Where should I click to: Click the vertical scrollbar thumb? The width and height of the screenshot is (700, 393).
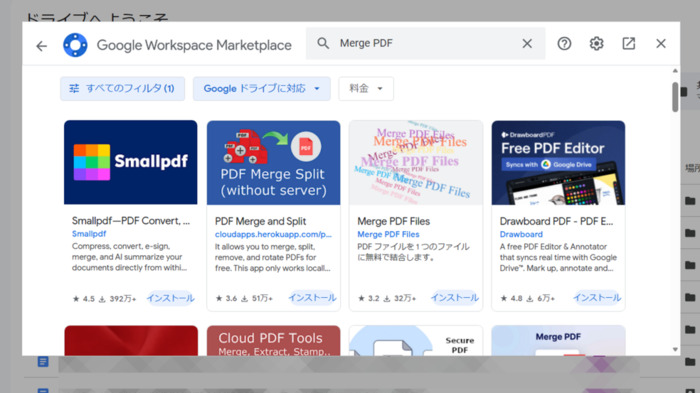675,97
